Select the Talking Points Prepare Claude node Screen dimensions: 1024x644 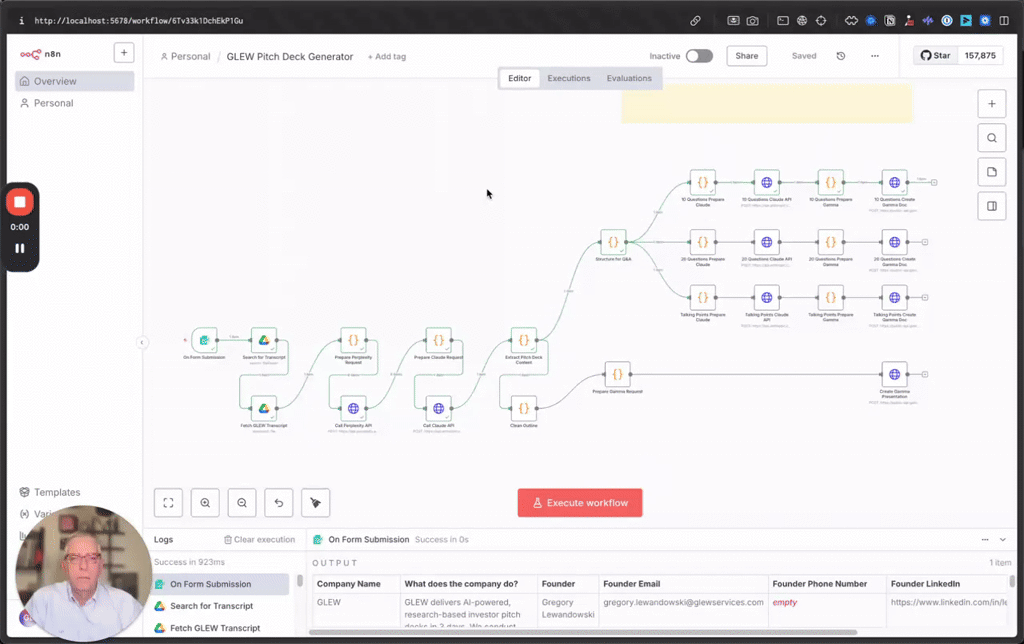(703, 298)
